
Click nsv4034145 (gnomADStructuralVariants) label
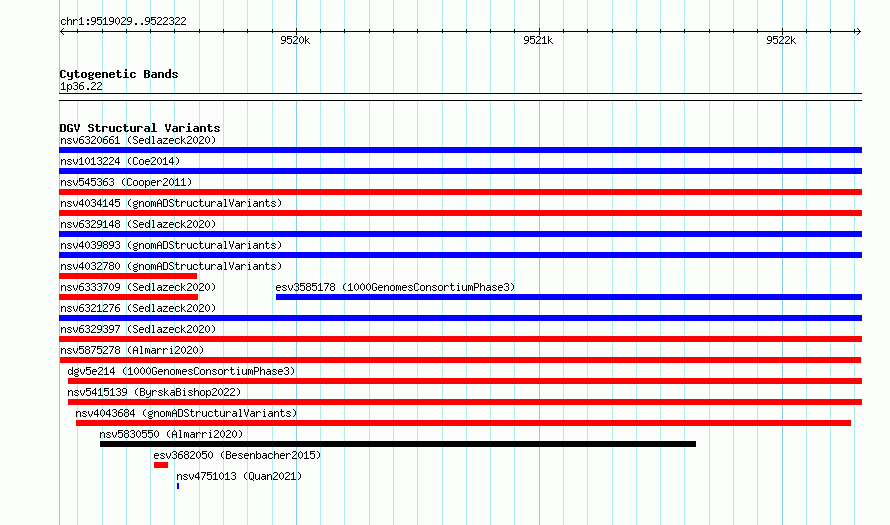[171, 203]
